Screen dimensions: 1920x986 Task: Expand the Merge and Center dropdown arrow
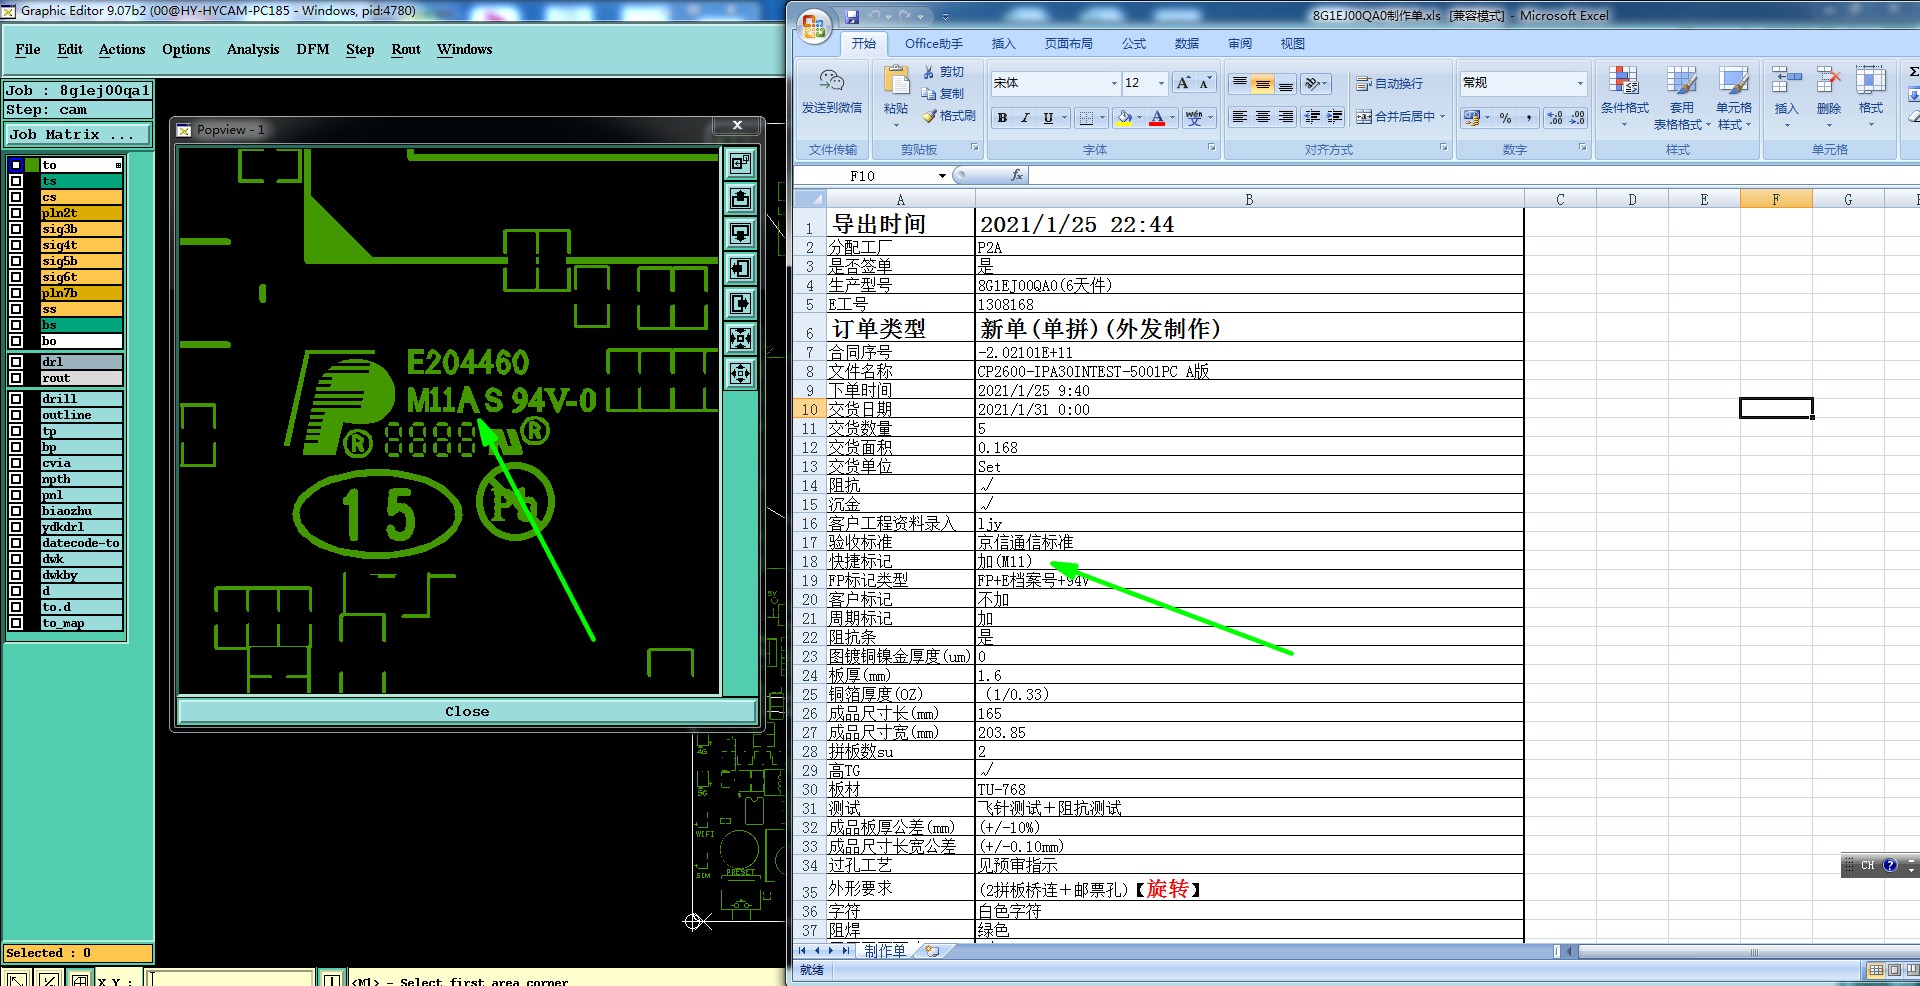click(x=1442, y=117)
